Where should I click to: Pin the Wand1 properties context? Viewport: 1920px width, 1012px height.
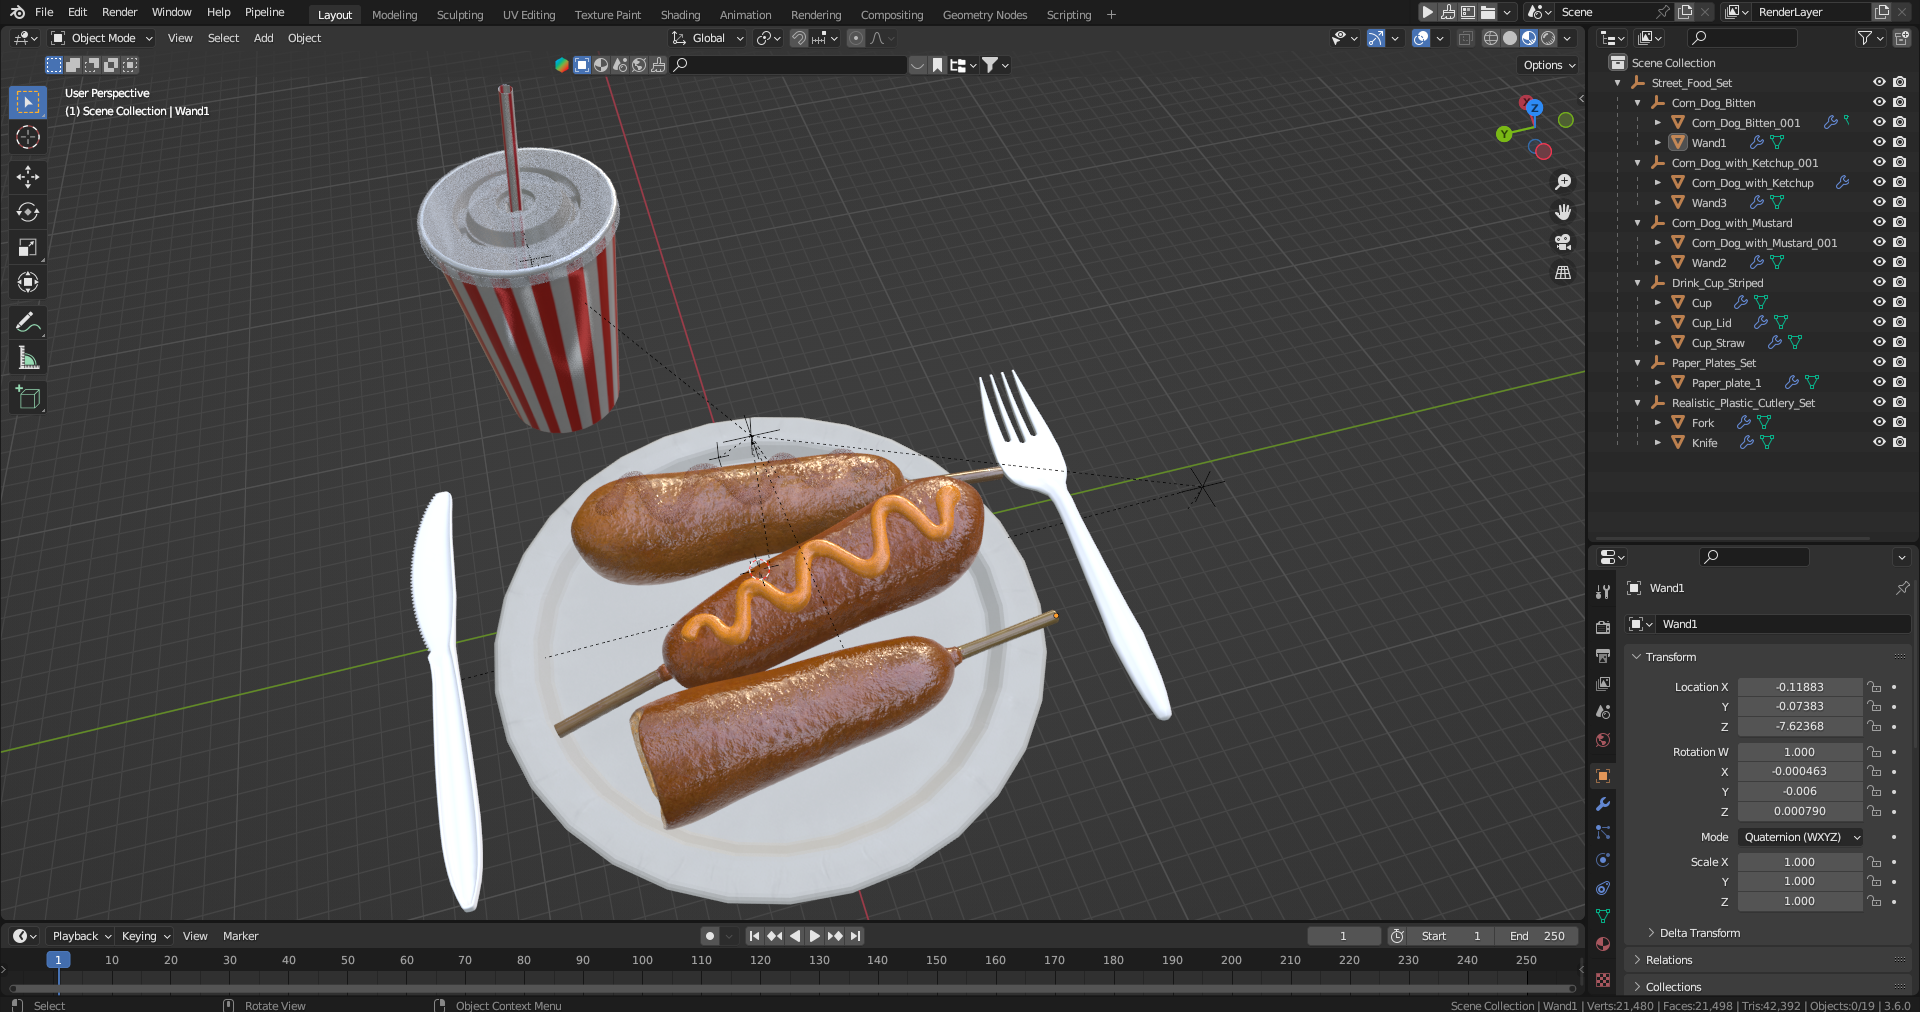[1902, 588]
